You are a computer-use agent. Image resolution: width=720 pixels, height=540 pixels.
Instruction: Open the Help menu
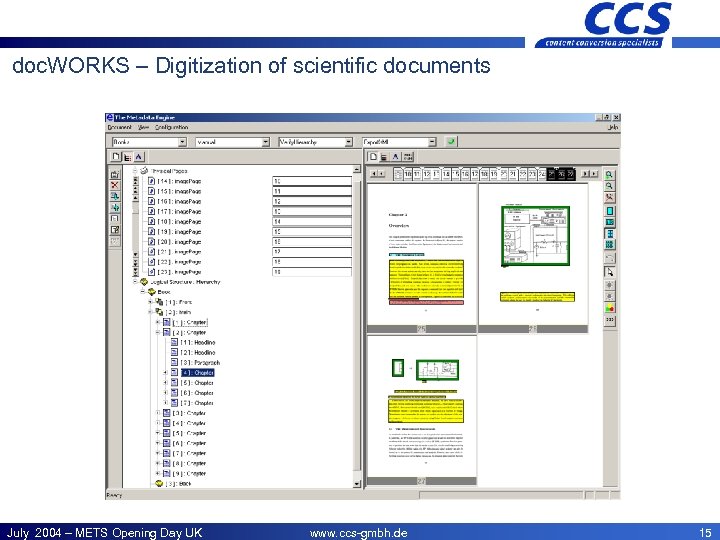click(x=613, y=127)
